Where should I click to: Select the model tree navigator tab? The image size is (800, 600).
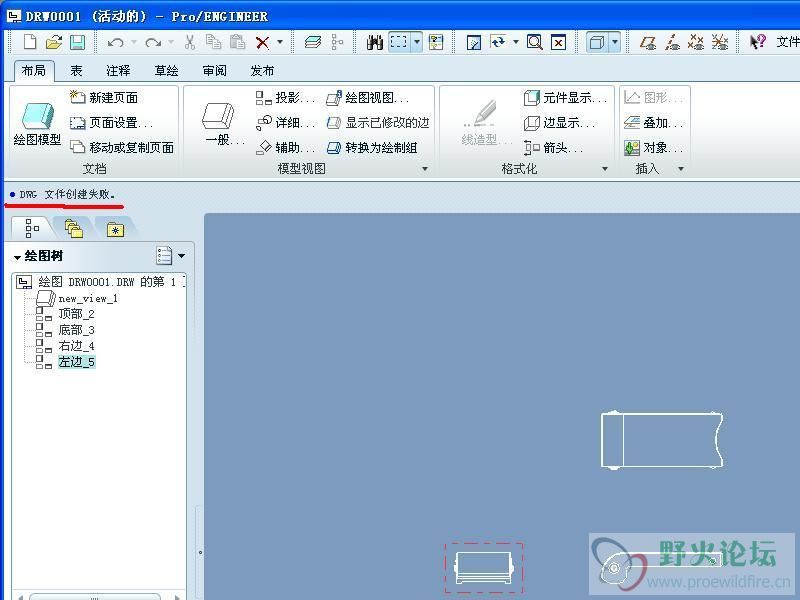coord(32,229)
